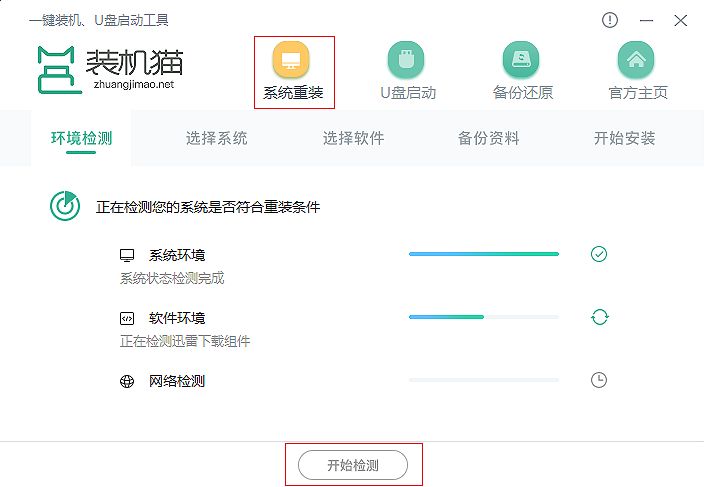707x487 pixels.
Task: Click the 系统重装 monitor icon
Action: click(292, 60)
